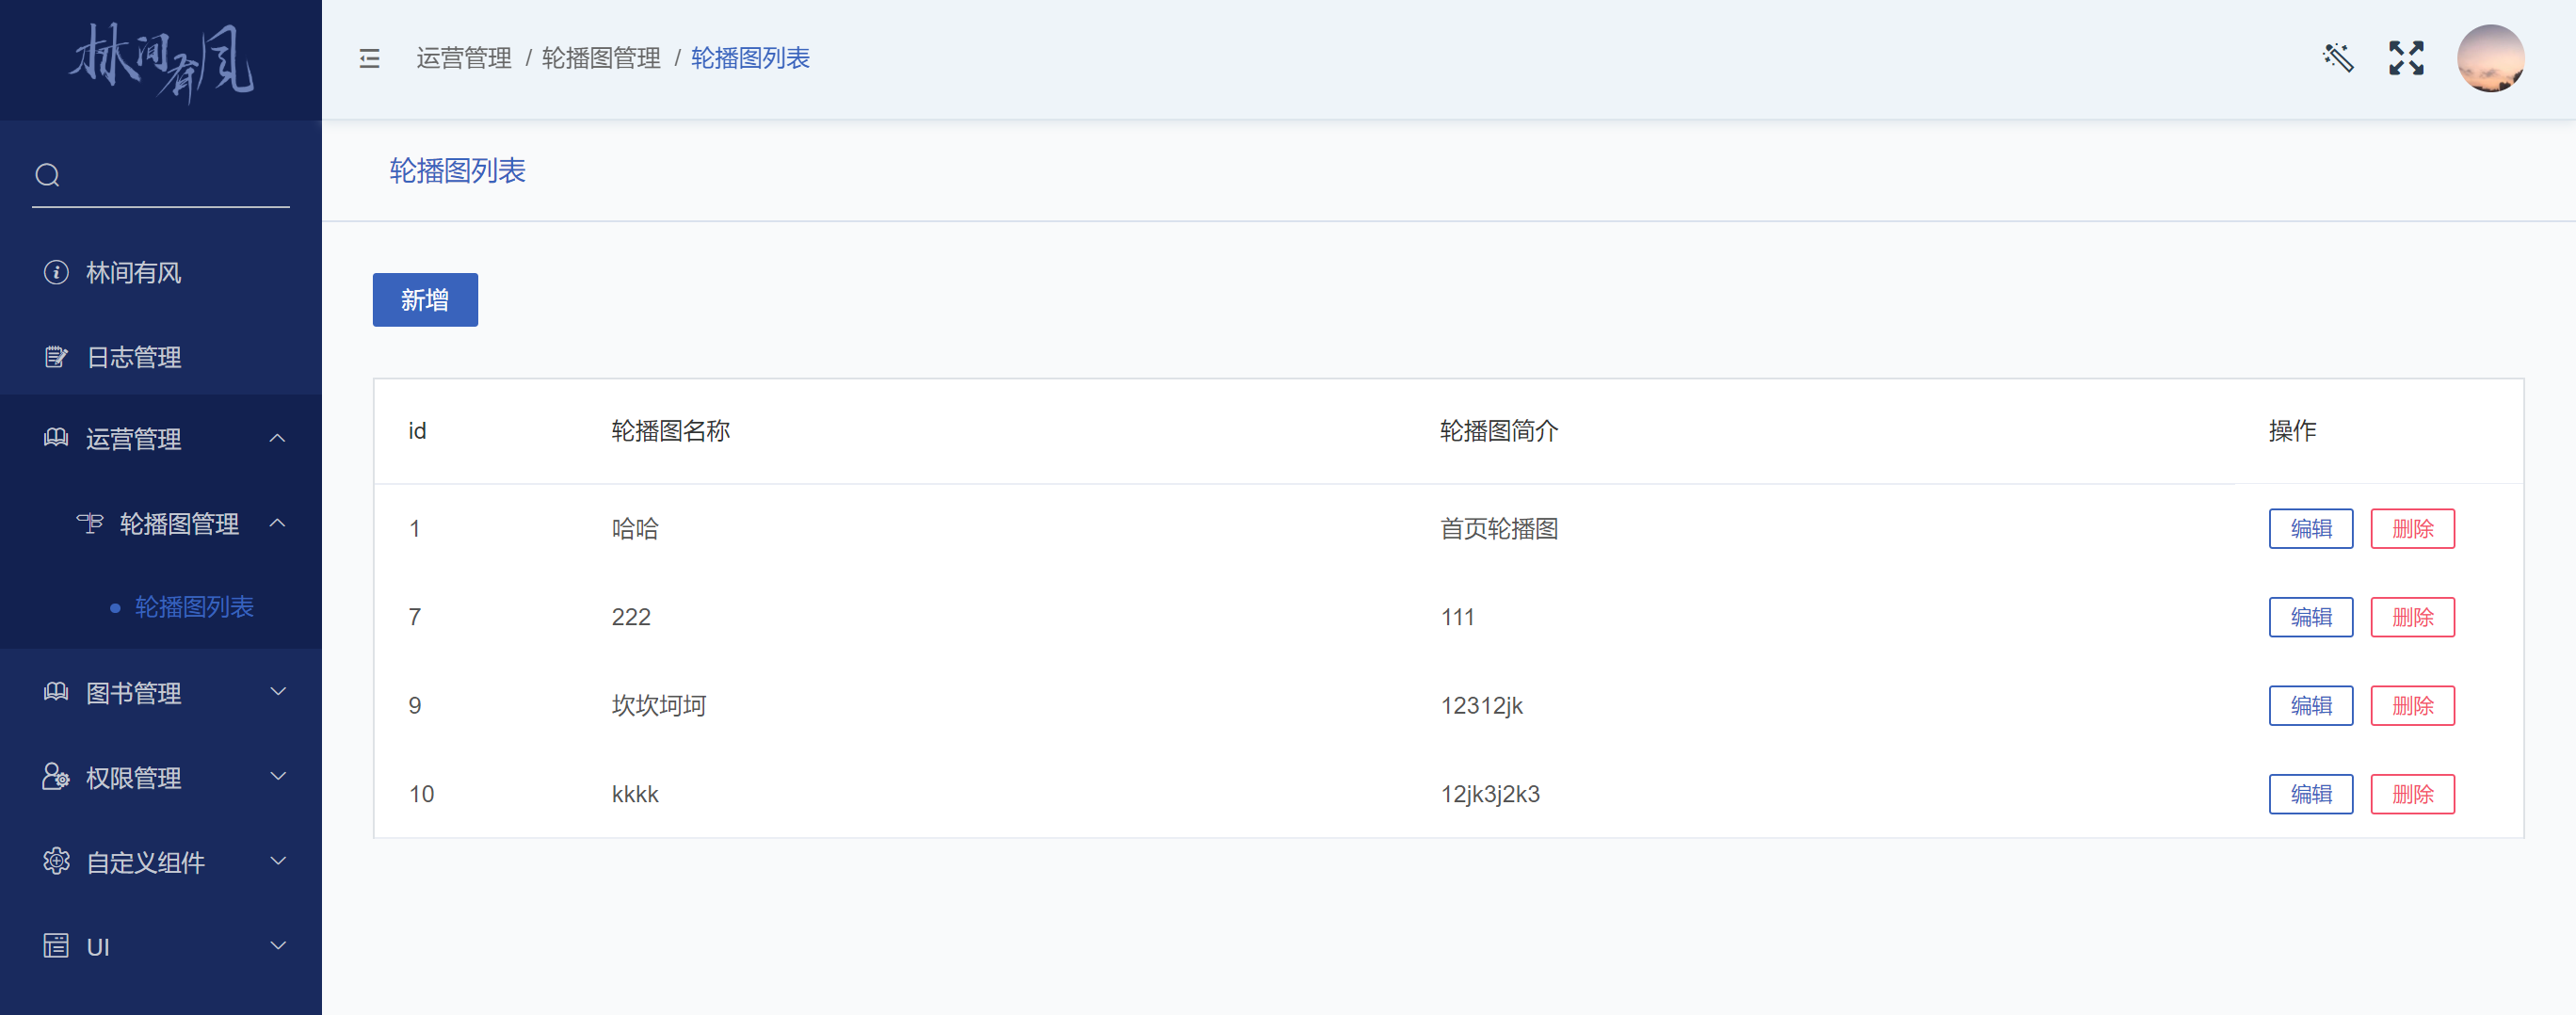Click the sidebar search magnifier icon
Viewport: 2576px width, 1015px height.
click(47, 176)
